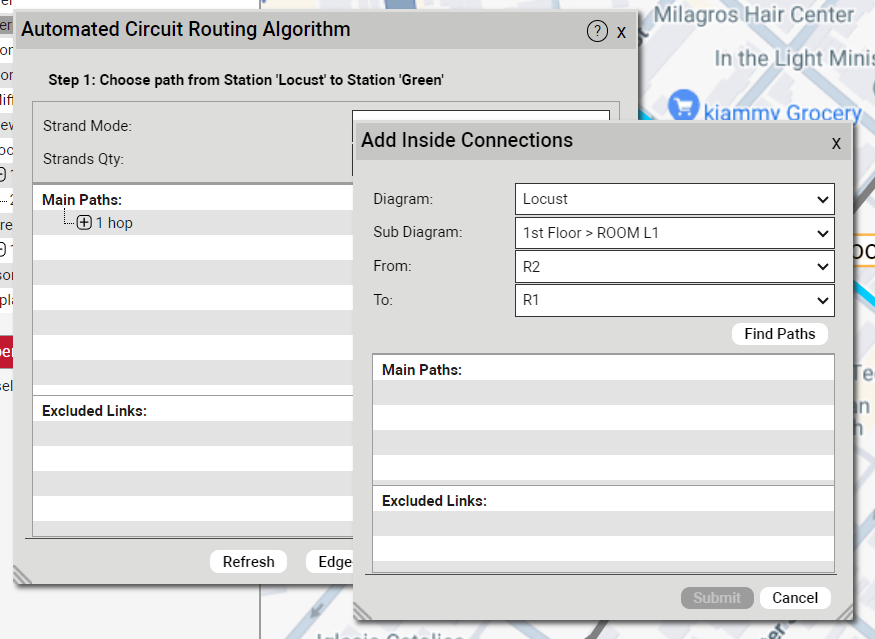This screenshot has height=639, width=875.
Task: Click the partially hidden Edge button
Action: (x=332, y=562)
